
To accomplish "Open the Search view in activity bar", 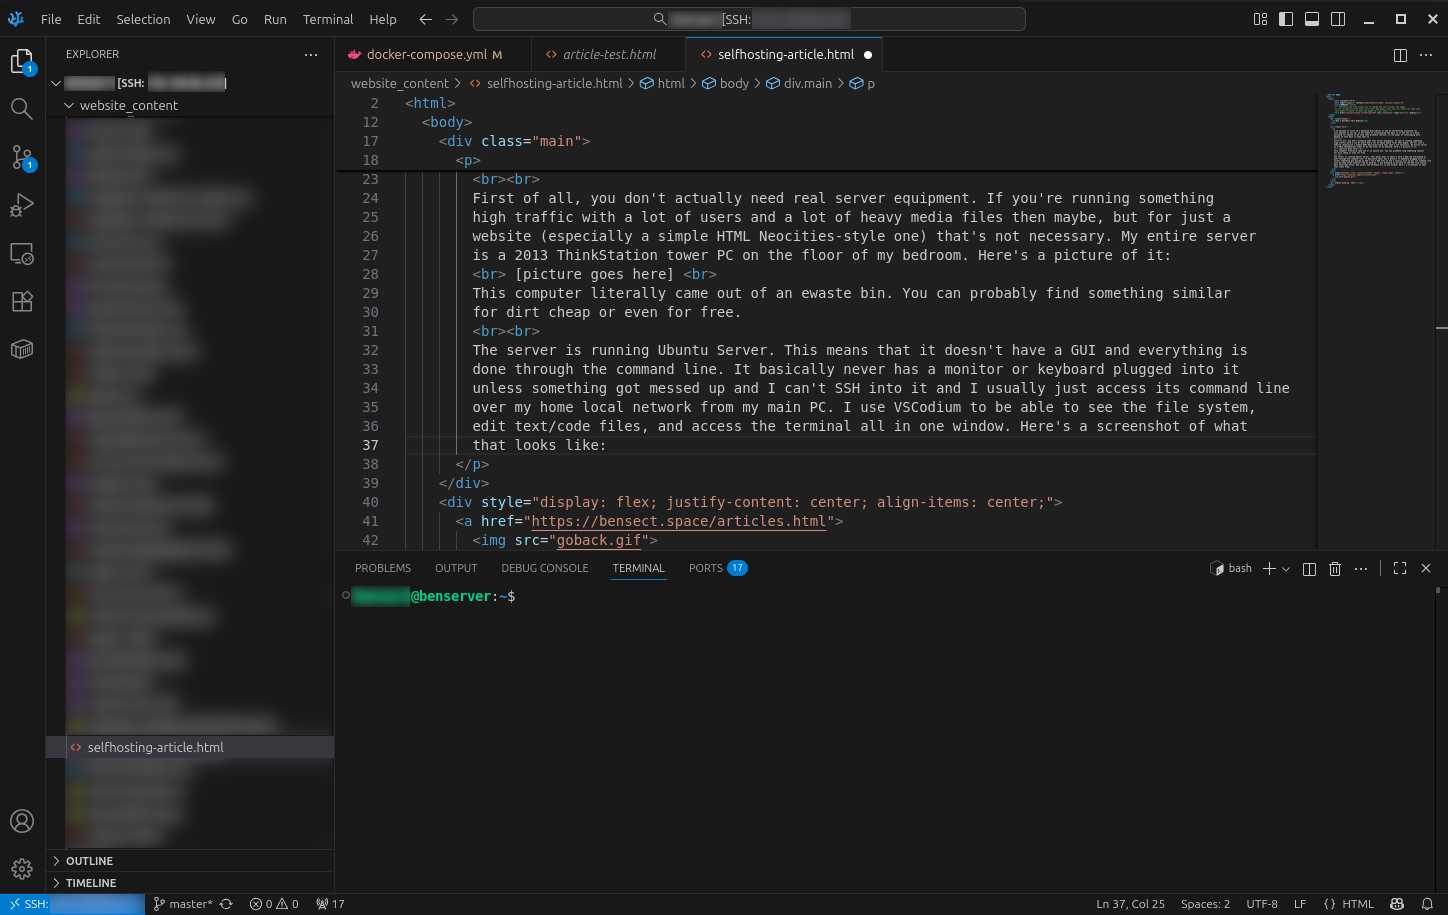I will pyautogui.click(x=22, y=108).
